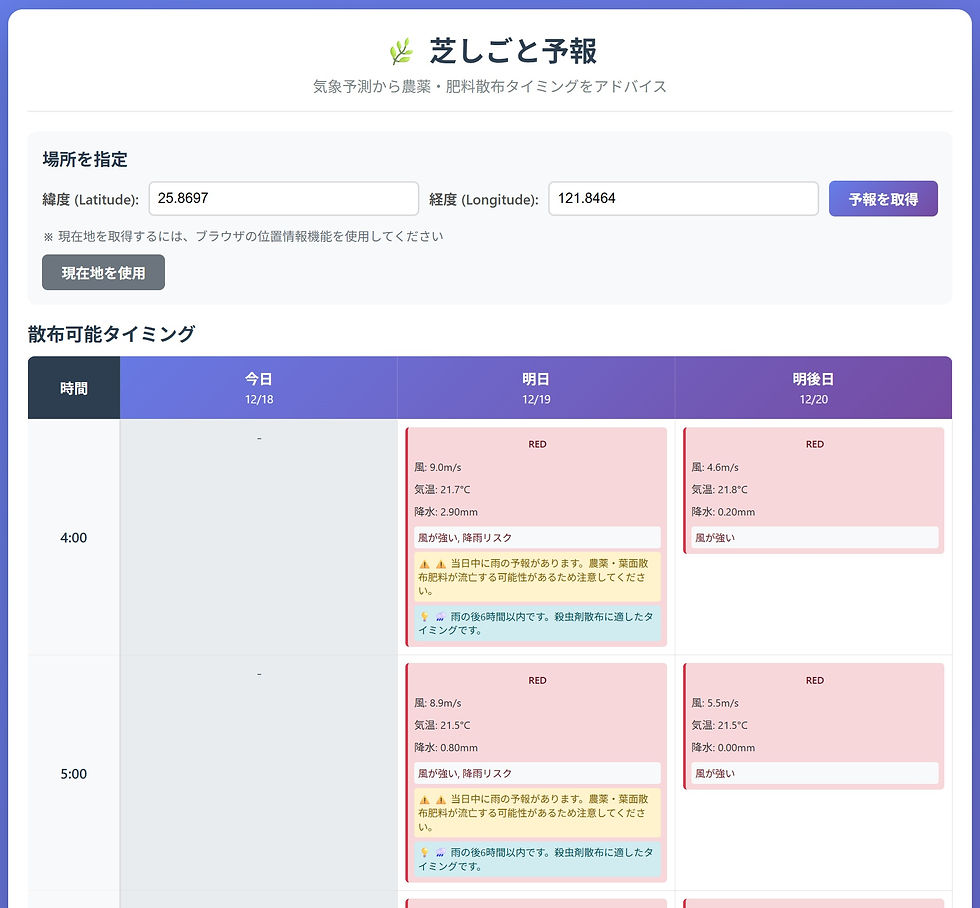Click the 今日 12/18 column header
This screenshot has height=908, width=980.
pyautogui.click(x=258, y=386)
